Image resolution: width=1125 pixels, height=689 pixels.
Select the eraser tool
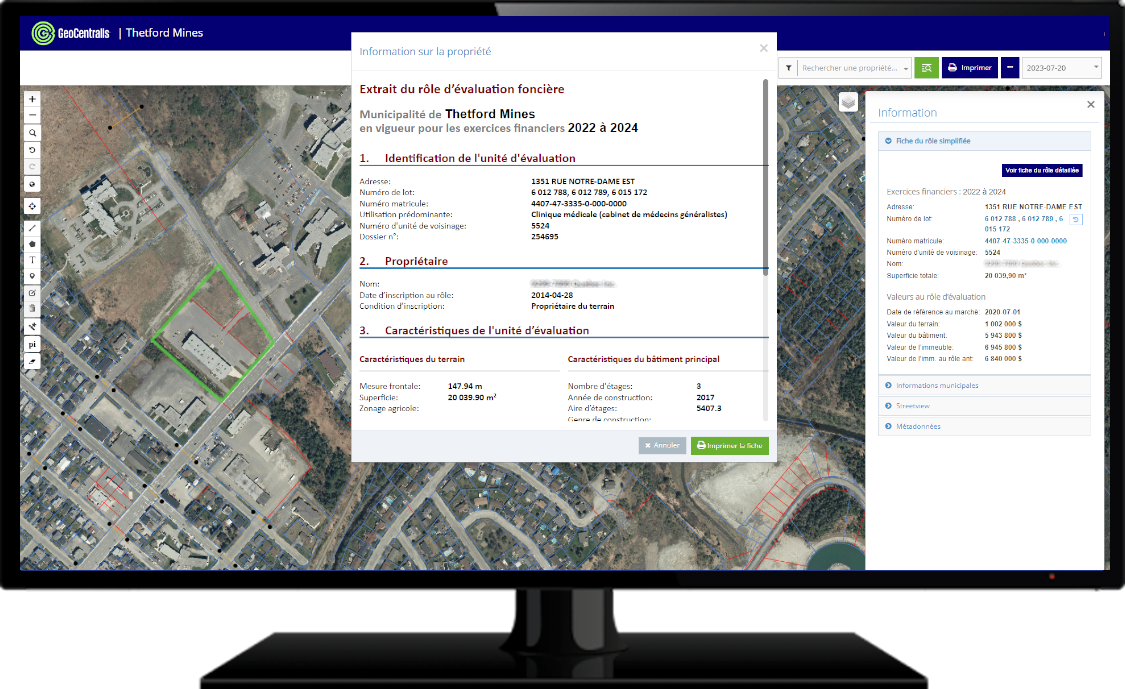tap(32, 361)
